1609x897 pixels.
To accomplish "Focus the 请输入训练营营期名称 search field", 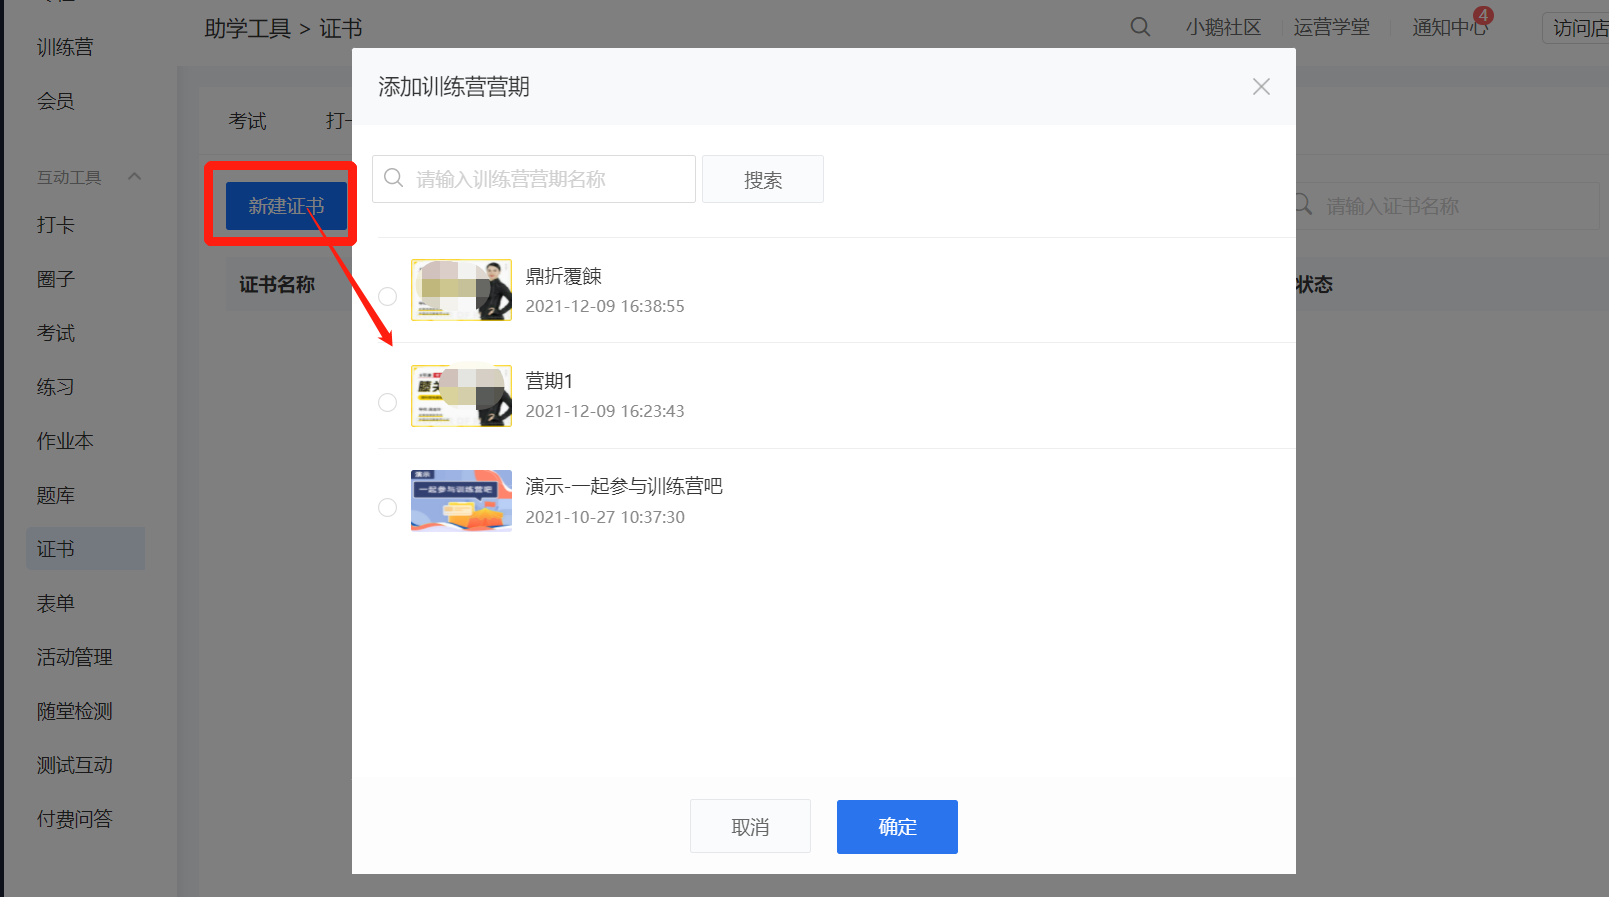I will pos(534,179).
